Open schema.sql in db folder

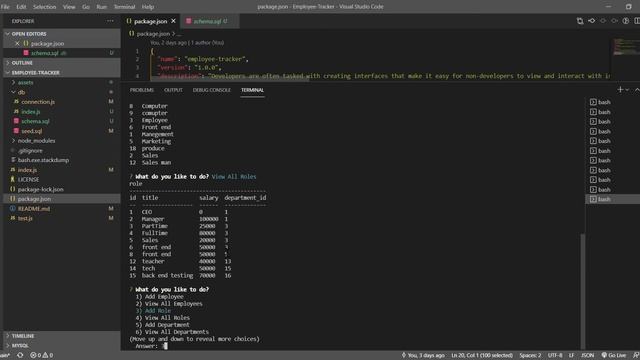coord(62,121)
